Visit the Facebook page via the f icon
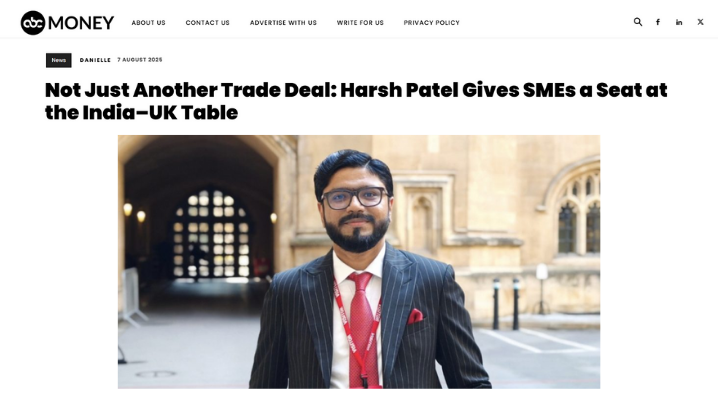The height and width of the screenshot is (400, 718). (658, 22)
